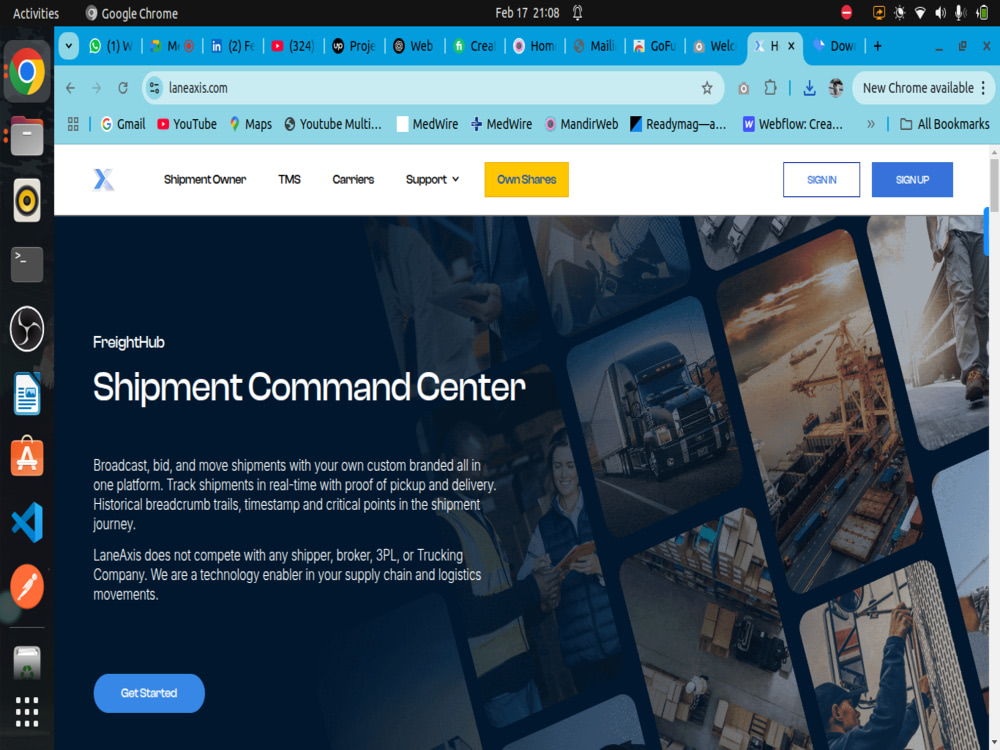Click the Get Started button
This screenshot has width=1000, height=750.
click(x=149, y=693)
